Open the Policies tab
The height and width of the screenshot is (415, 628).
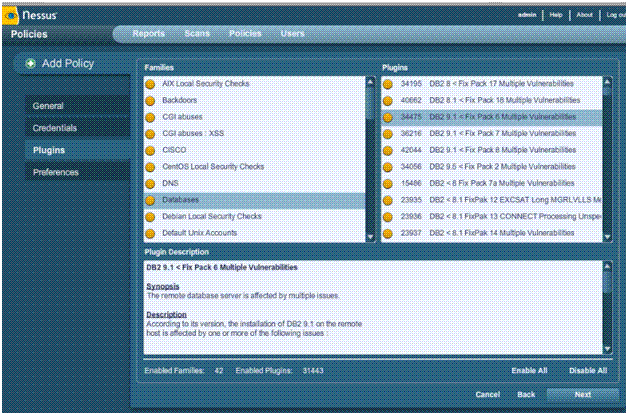click(x=245, y=34)
